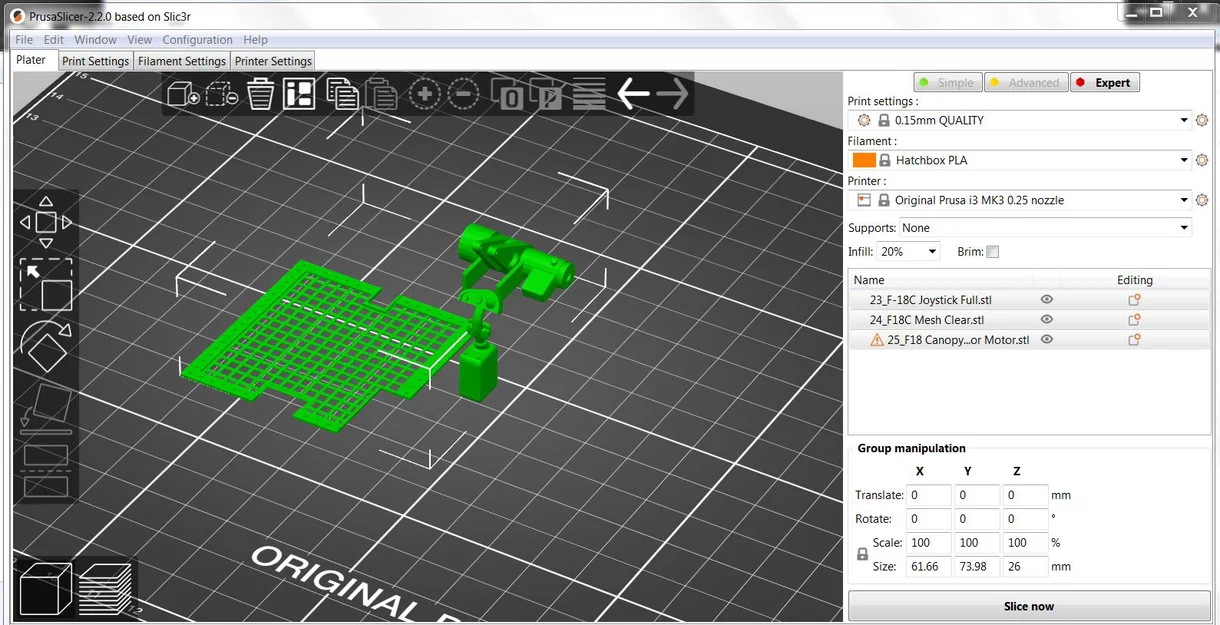1220x625 pixels.
Task: Switch to the Print Settings tab
Action: (95, 61)
